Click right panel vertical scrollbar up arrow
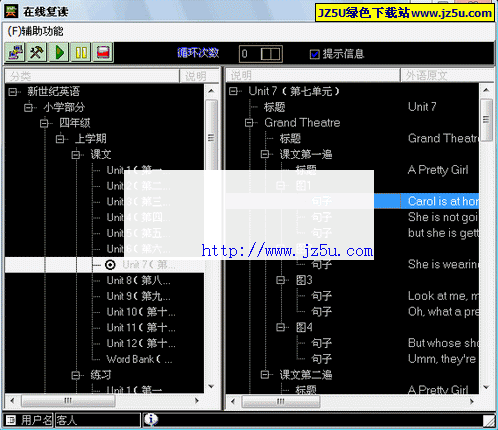This screenshot has height=430, width=498. (x=486, y=90)
